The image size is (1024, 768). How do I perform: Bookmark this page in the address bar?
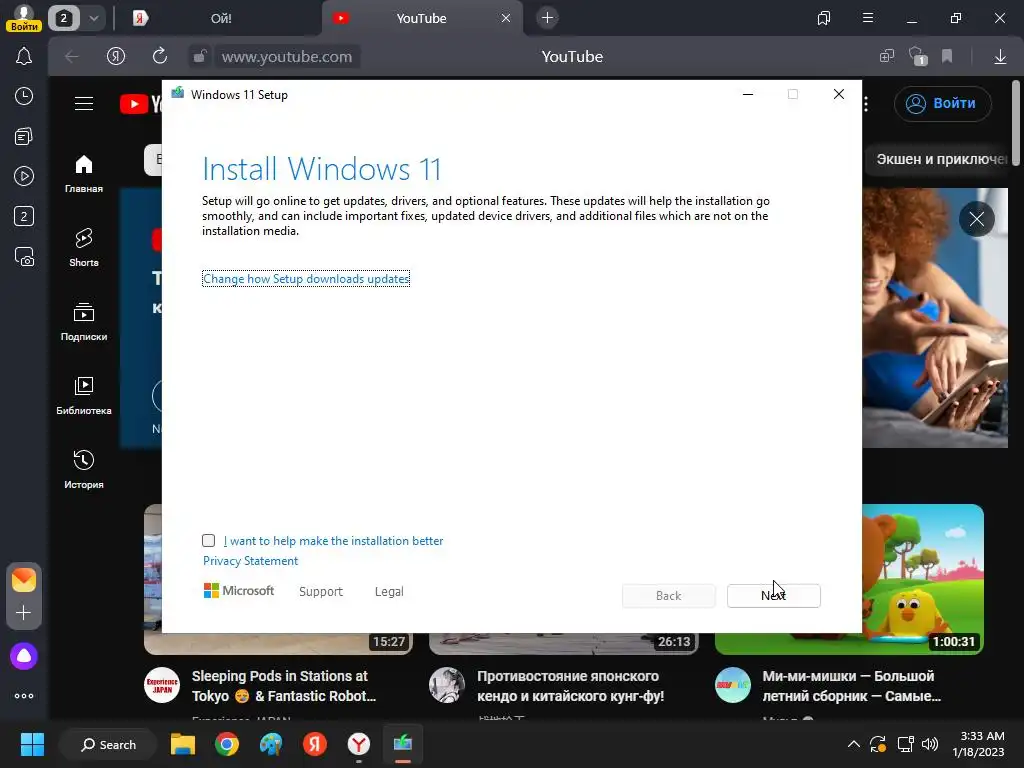coord(947,57)
